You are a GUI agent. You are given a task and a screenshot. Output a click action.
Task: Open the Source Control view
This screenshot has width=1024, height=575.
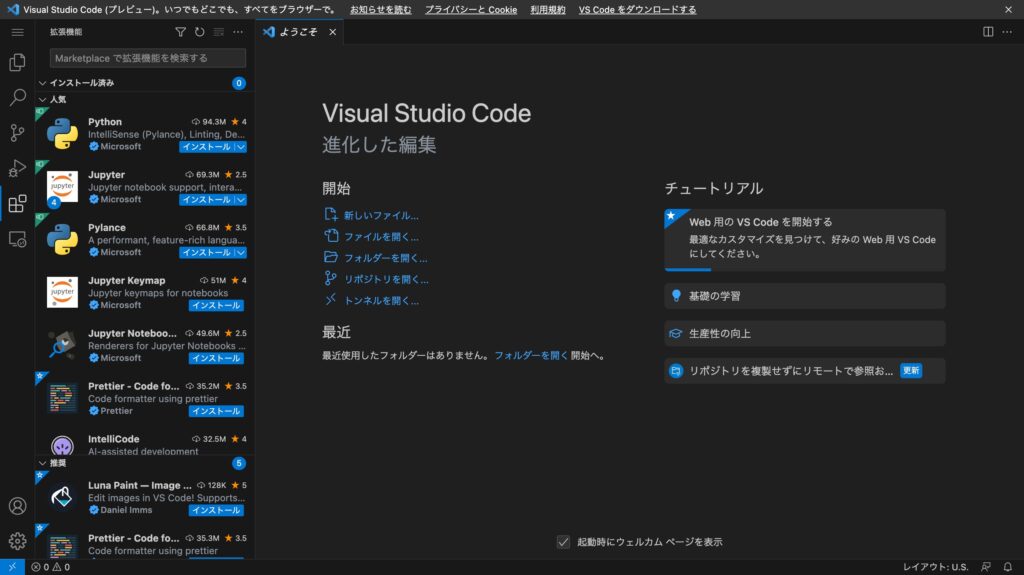[x=17, y=133]
